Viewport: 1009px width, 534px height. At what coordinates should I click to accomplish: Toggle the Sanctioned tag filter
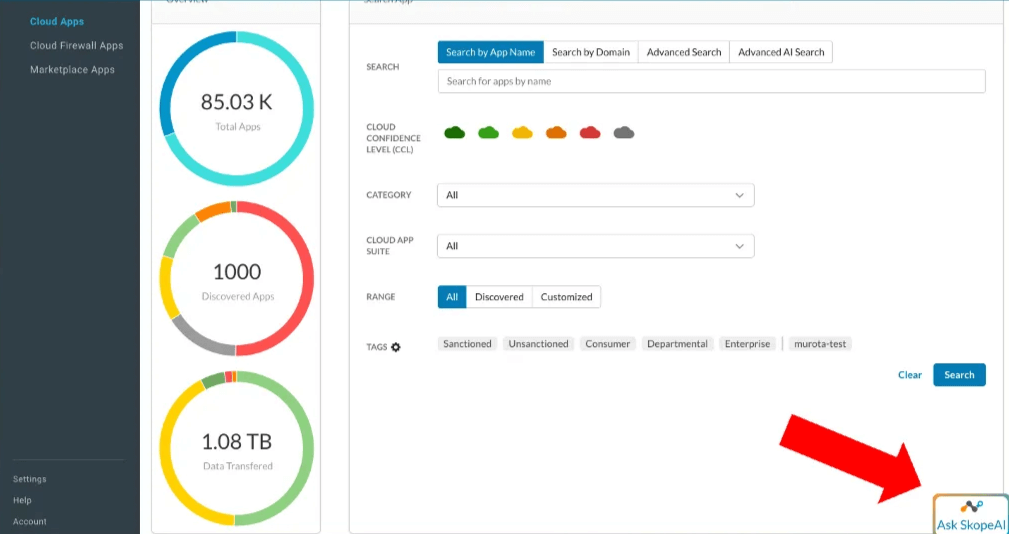point(467,344)
